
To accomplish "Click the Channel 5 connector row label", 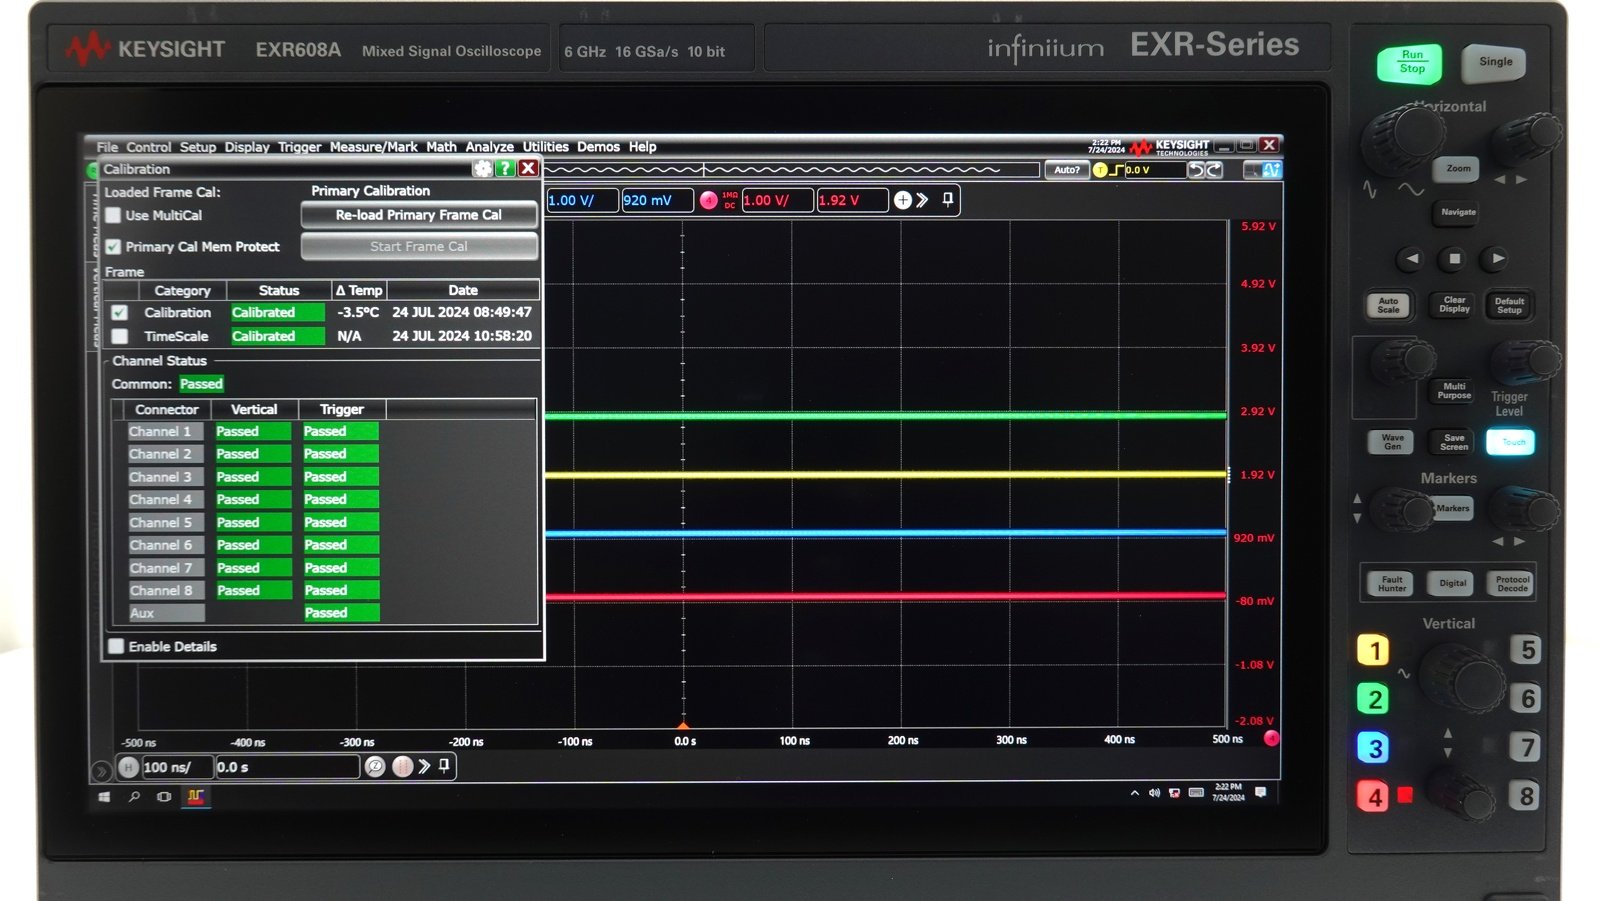I will pyautogui.click(x=166, y=522).
